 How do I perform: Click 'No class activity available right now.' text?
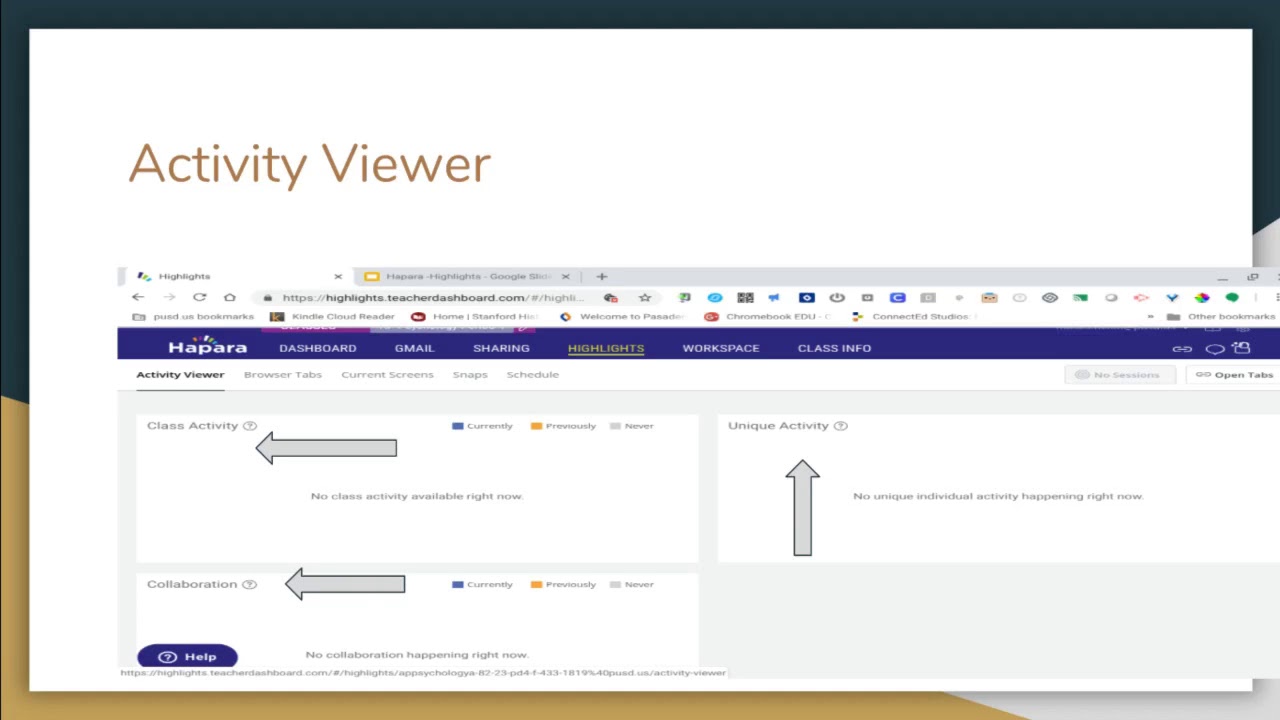tap(417, 496)
